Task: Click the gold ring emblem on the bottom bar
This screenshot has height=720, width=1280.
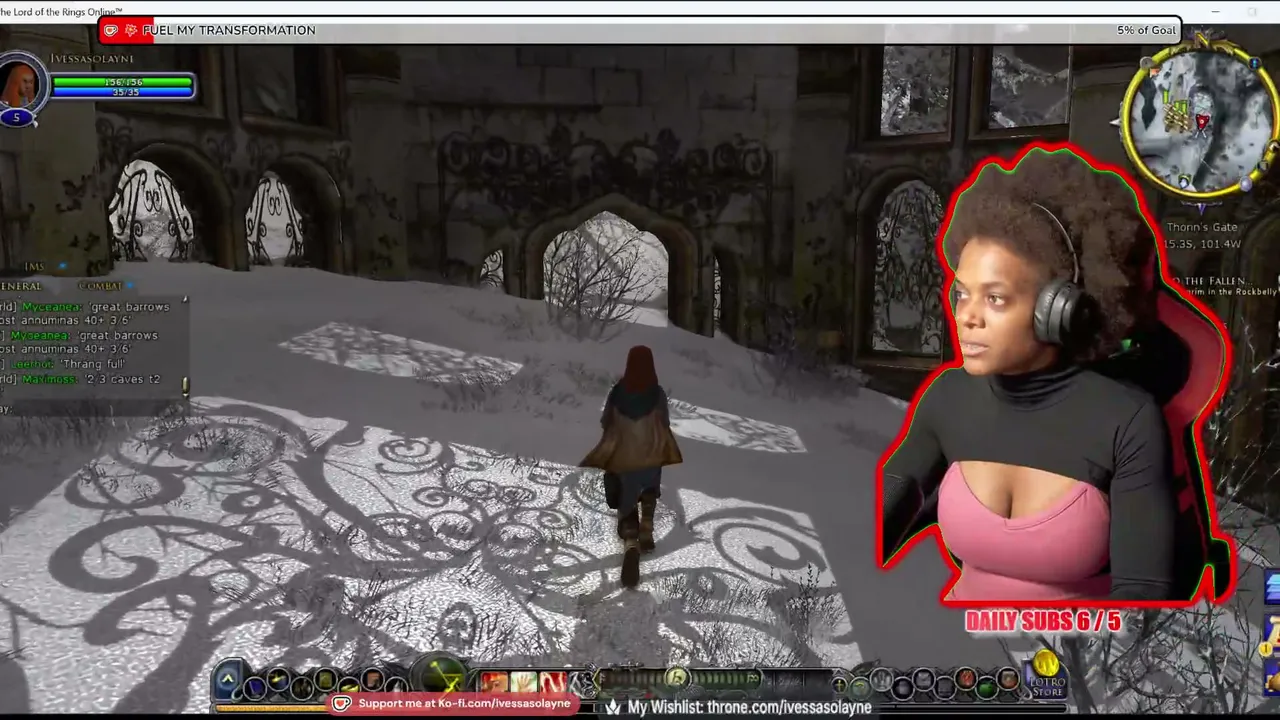Action: 677,677
